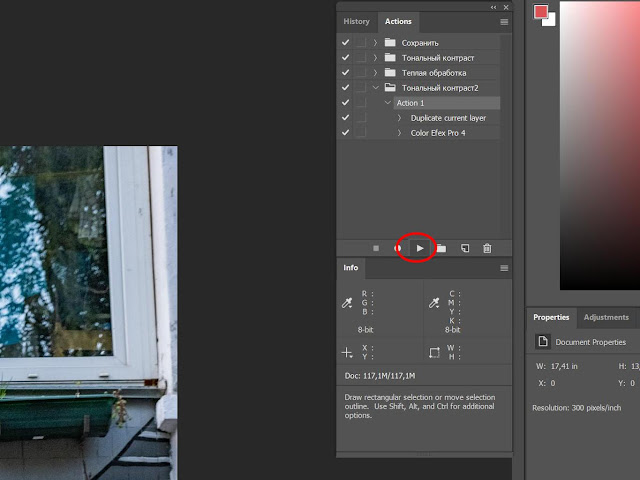The image size is (640, 480).
Task: Select the Info tab
Action: (x=351, y=268)
